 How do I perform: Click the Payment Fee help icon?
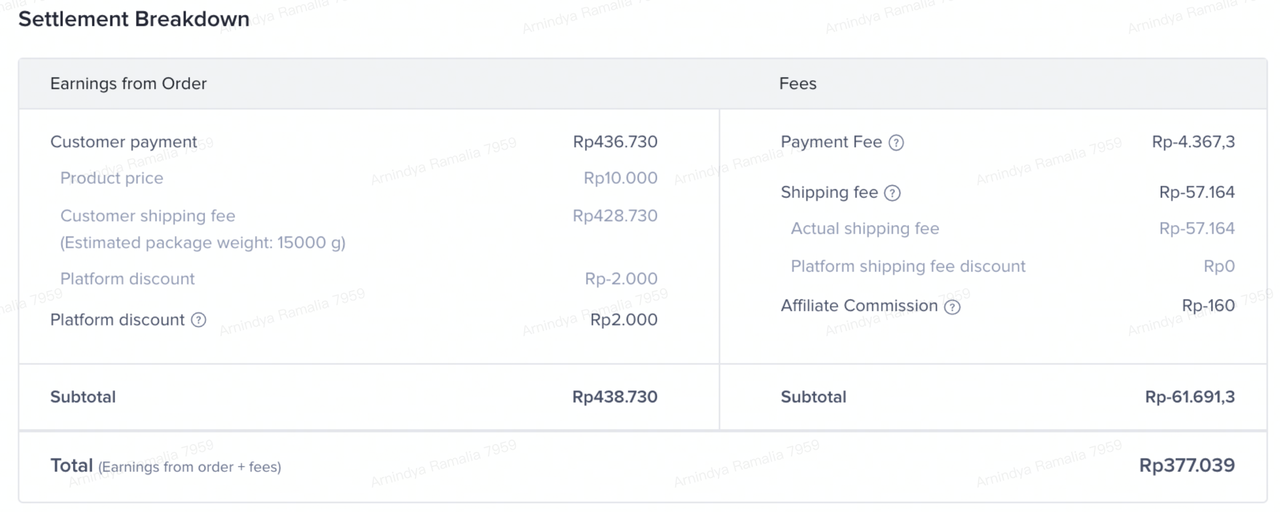point(896,143)
